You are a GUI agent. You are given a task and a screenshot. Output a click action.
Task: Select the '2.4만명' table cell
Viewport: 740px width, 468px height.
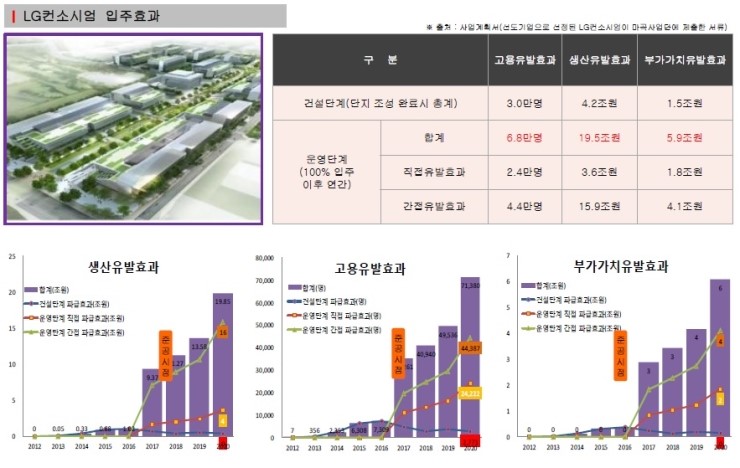(x=525, y=172)
